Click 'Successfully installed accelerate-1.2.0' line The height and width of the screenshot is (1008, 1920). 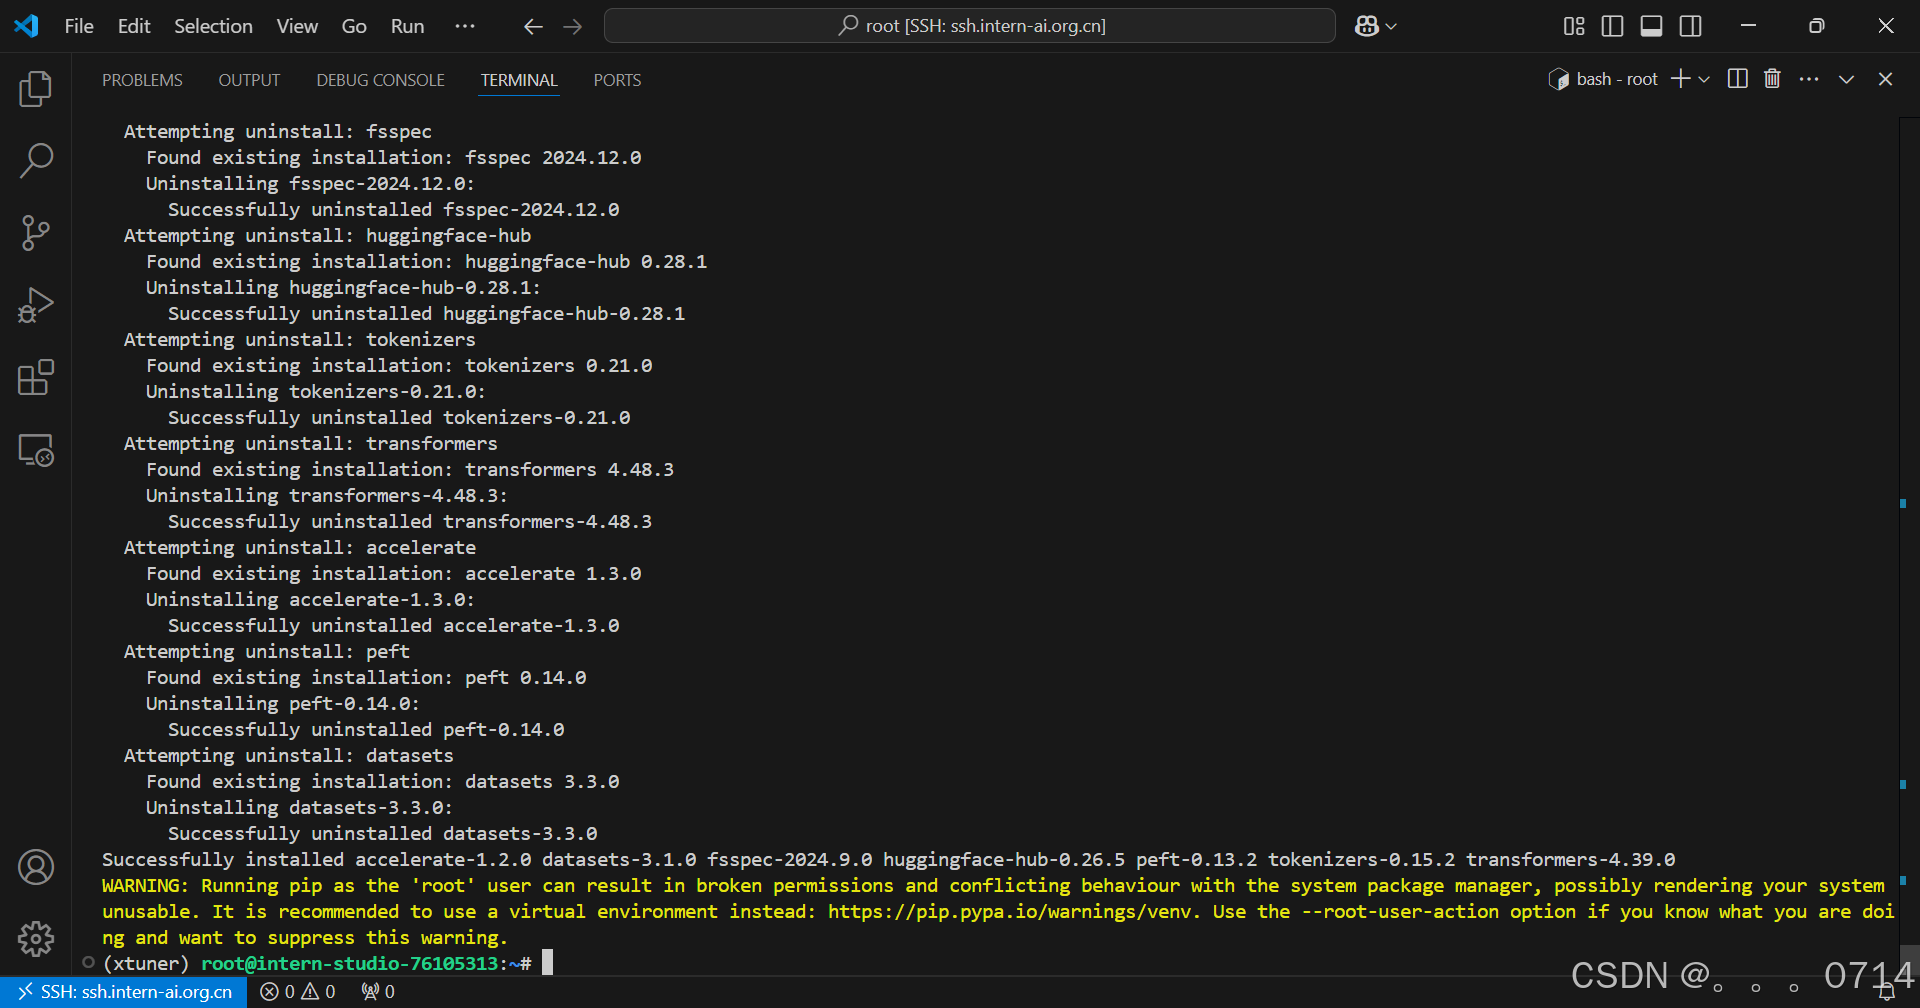tap(888, 860)
